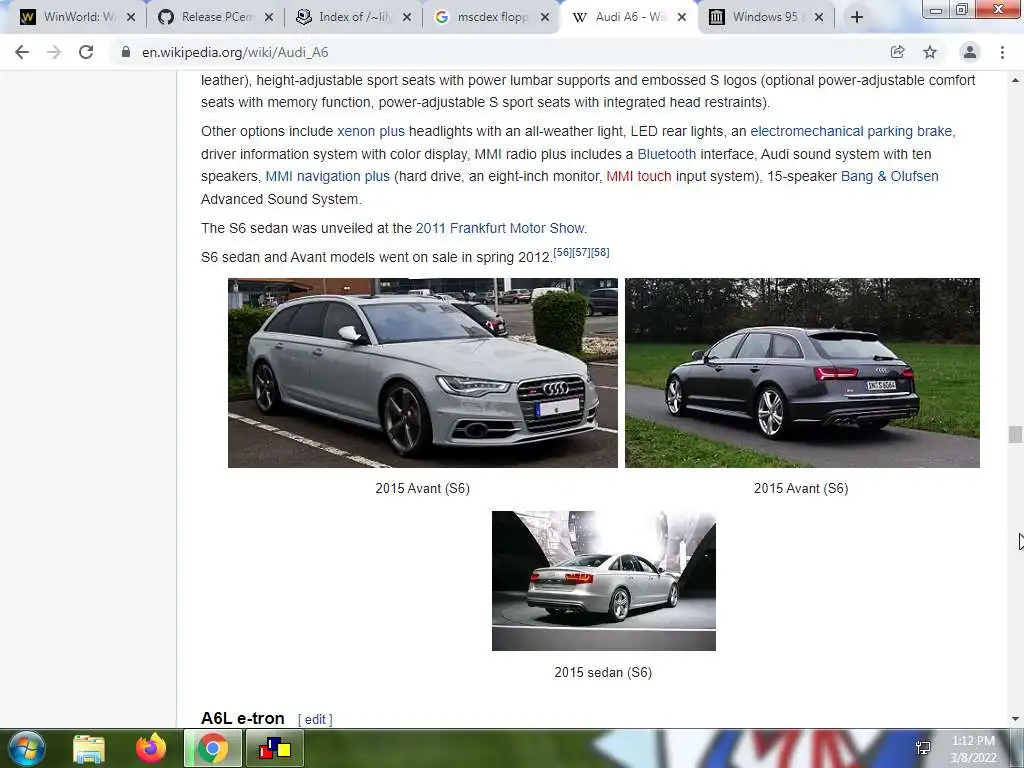Image resolution: width=1024 pixels, height=768 pixels.
Task: Click the forward navigation arrow
Action: [x=54, y=52]
